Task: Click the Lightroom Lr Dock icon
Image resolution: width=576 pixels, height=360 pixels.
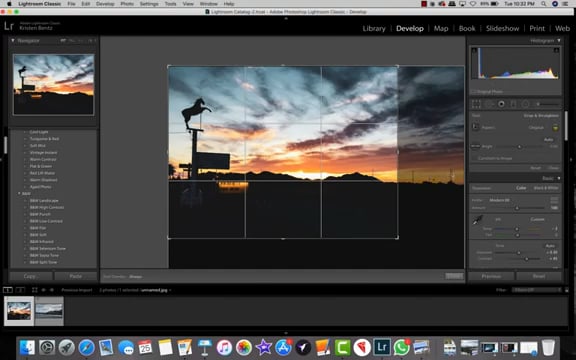Action: coord(382,347)
